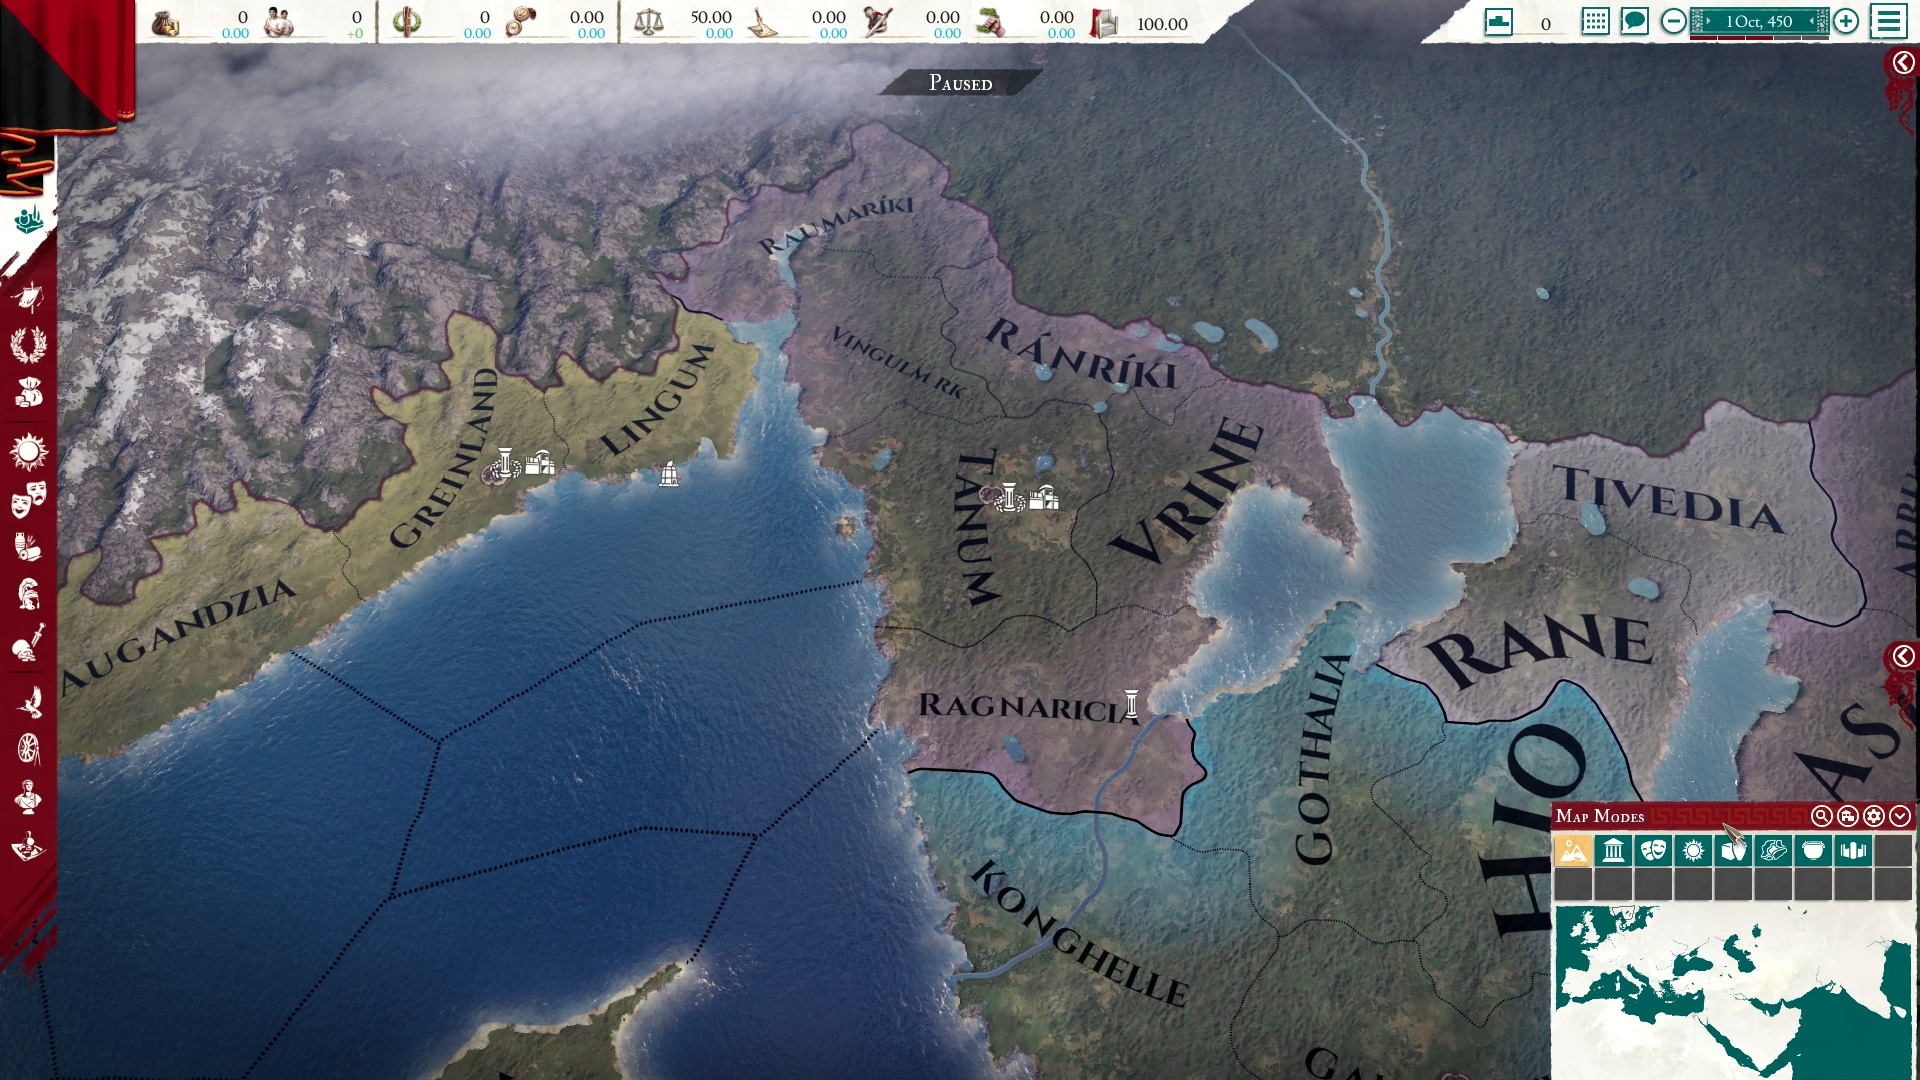Click the hand holding laurel icon
This screenshot has width=1920, height=1080.
991,22
